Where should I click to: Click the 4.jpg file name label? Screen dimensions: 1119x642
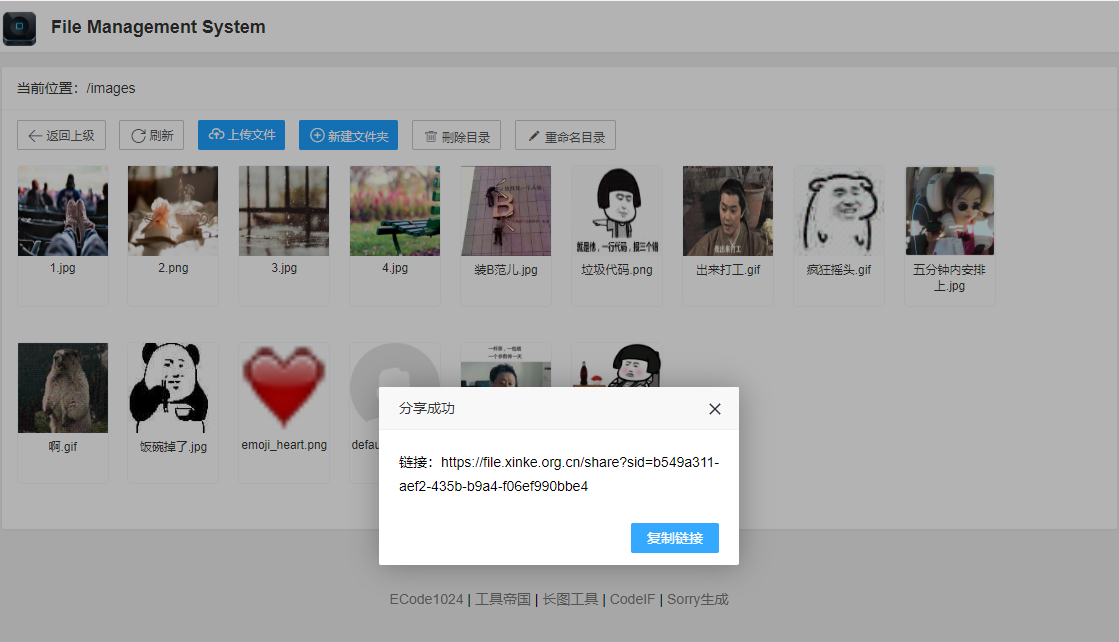click(395, 268)
